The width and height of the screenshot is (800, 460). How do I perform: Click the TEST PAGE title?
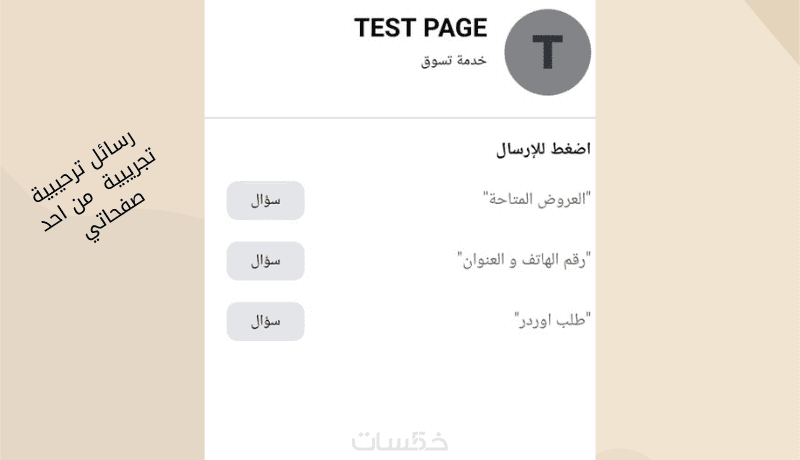(x=420, y=28)
